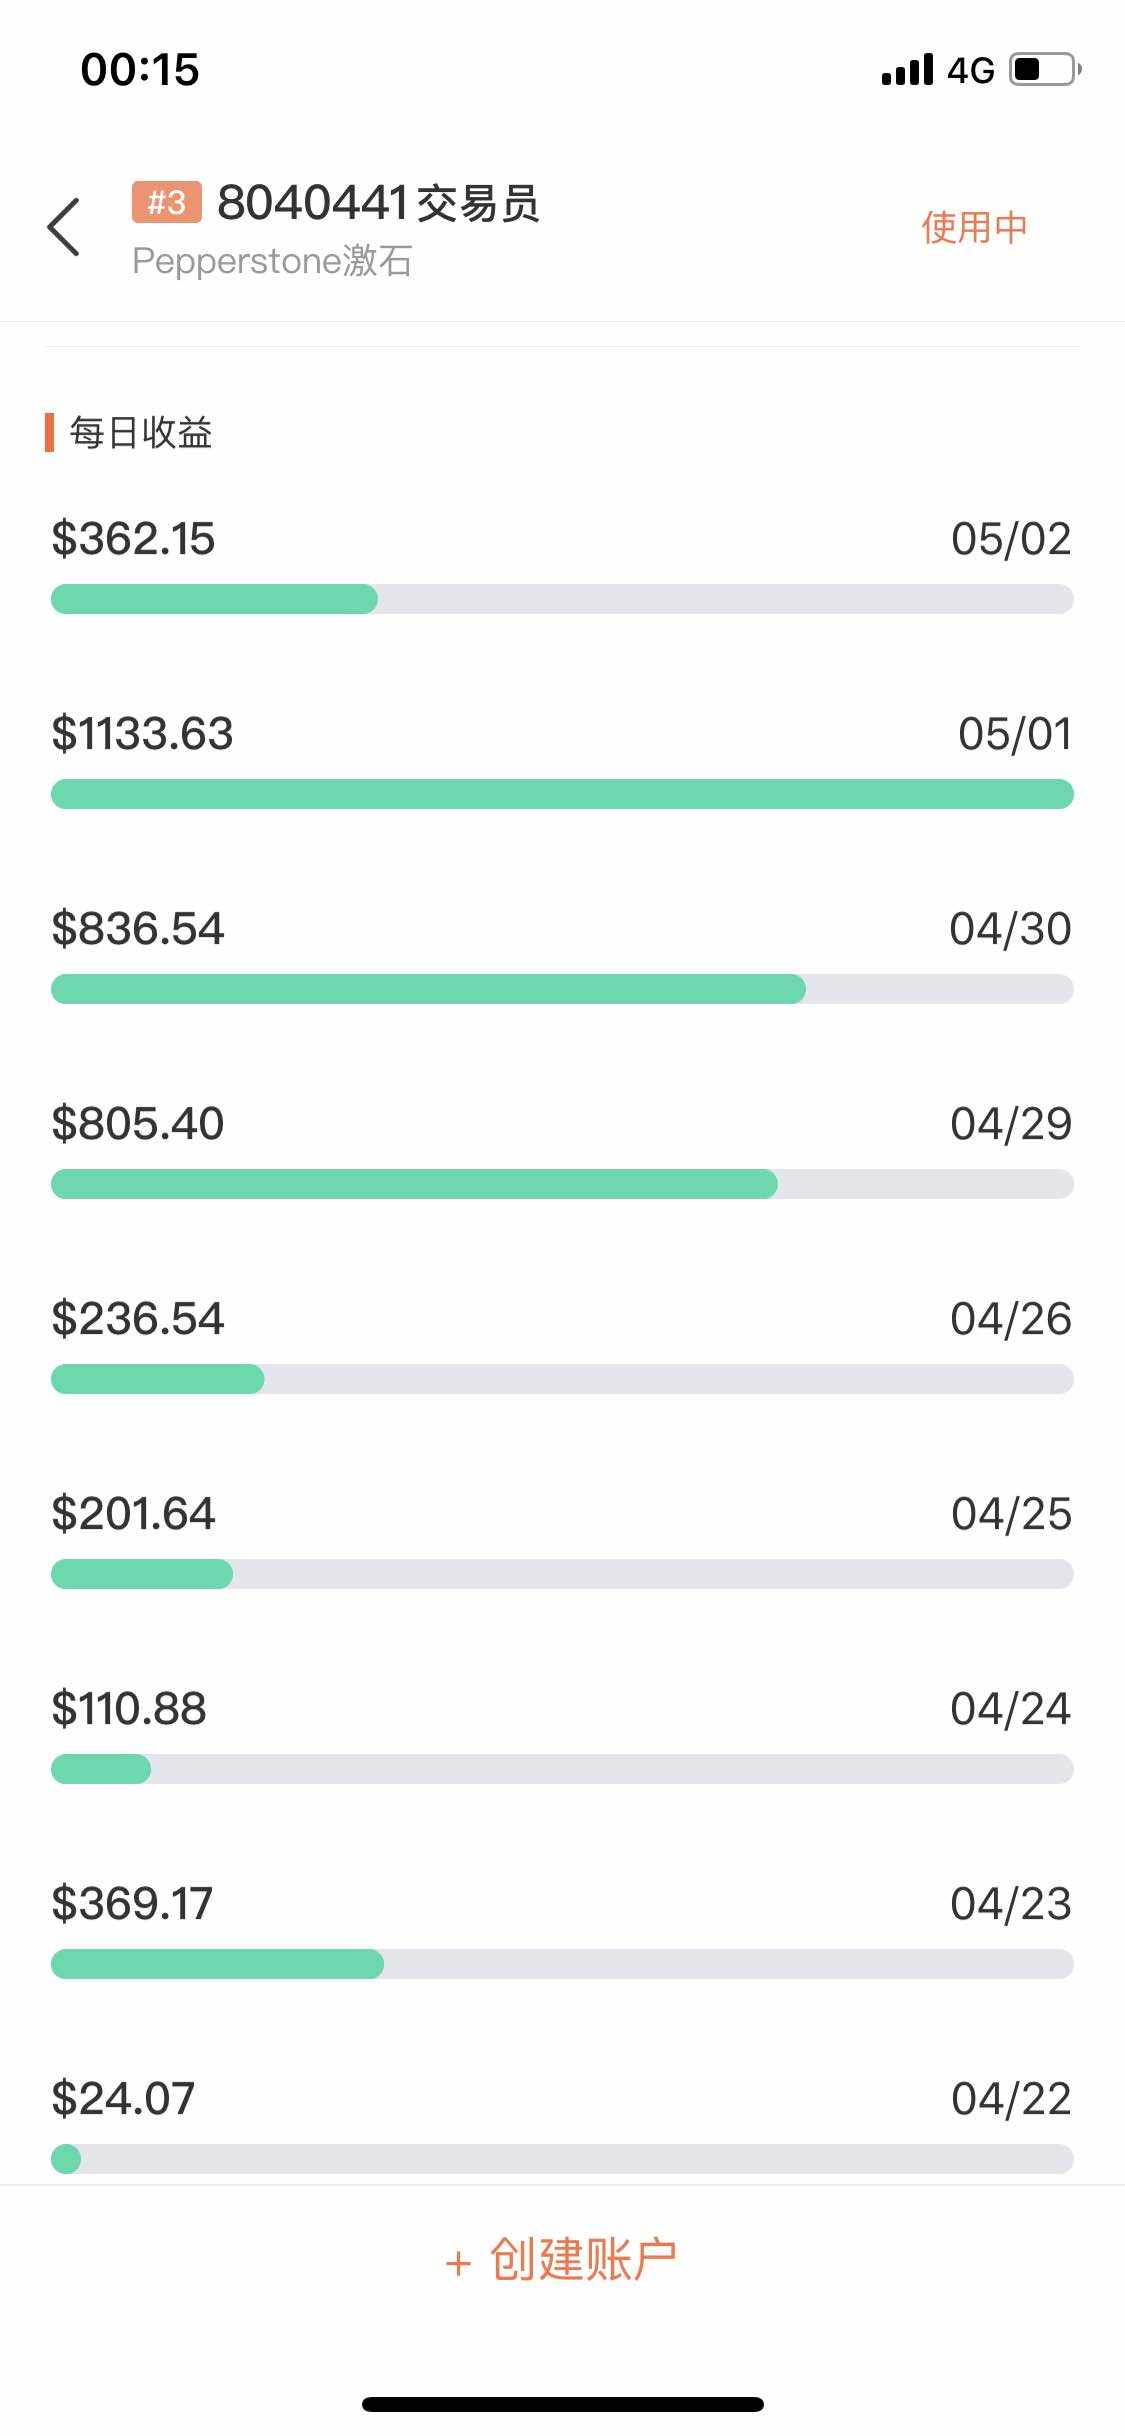Tap the 04/24 earnings progress bar
1125x2436 pixels.
(x=562, y=1769)
